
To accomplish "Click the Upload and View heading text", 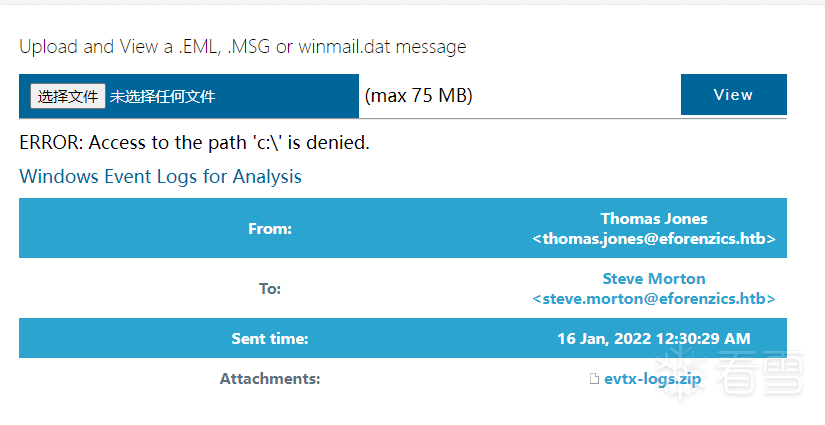I will click(x=242, y=47).
